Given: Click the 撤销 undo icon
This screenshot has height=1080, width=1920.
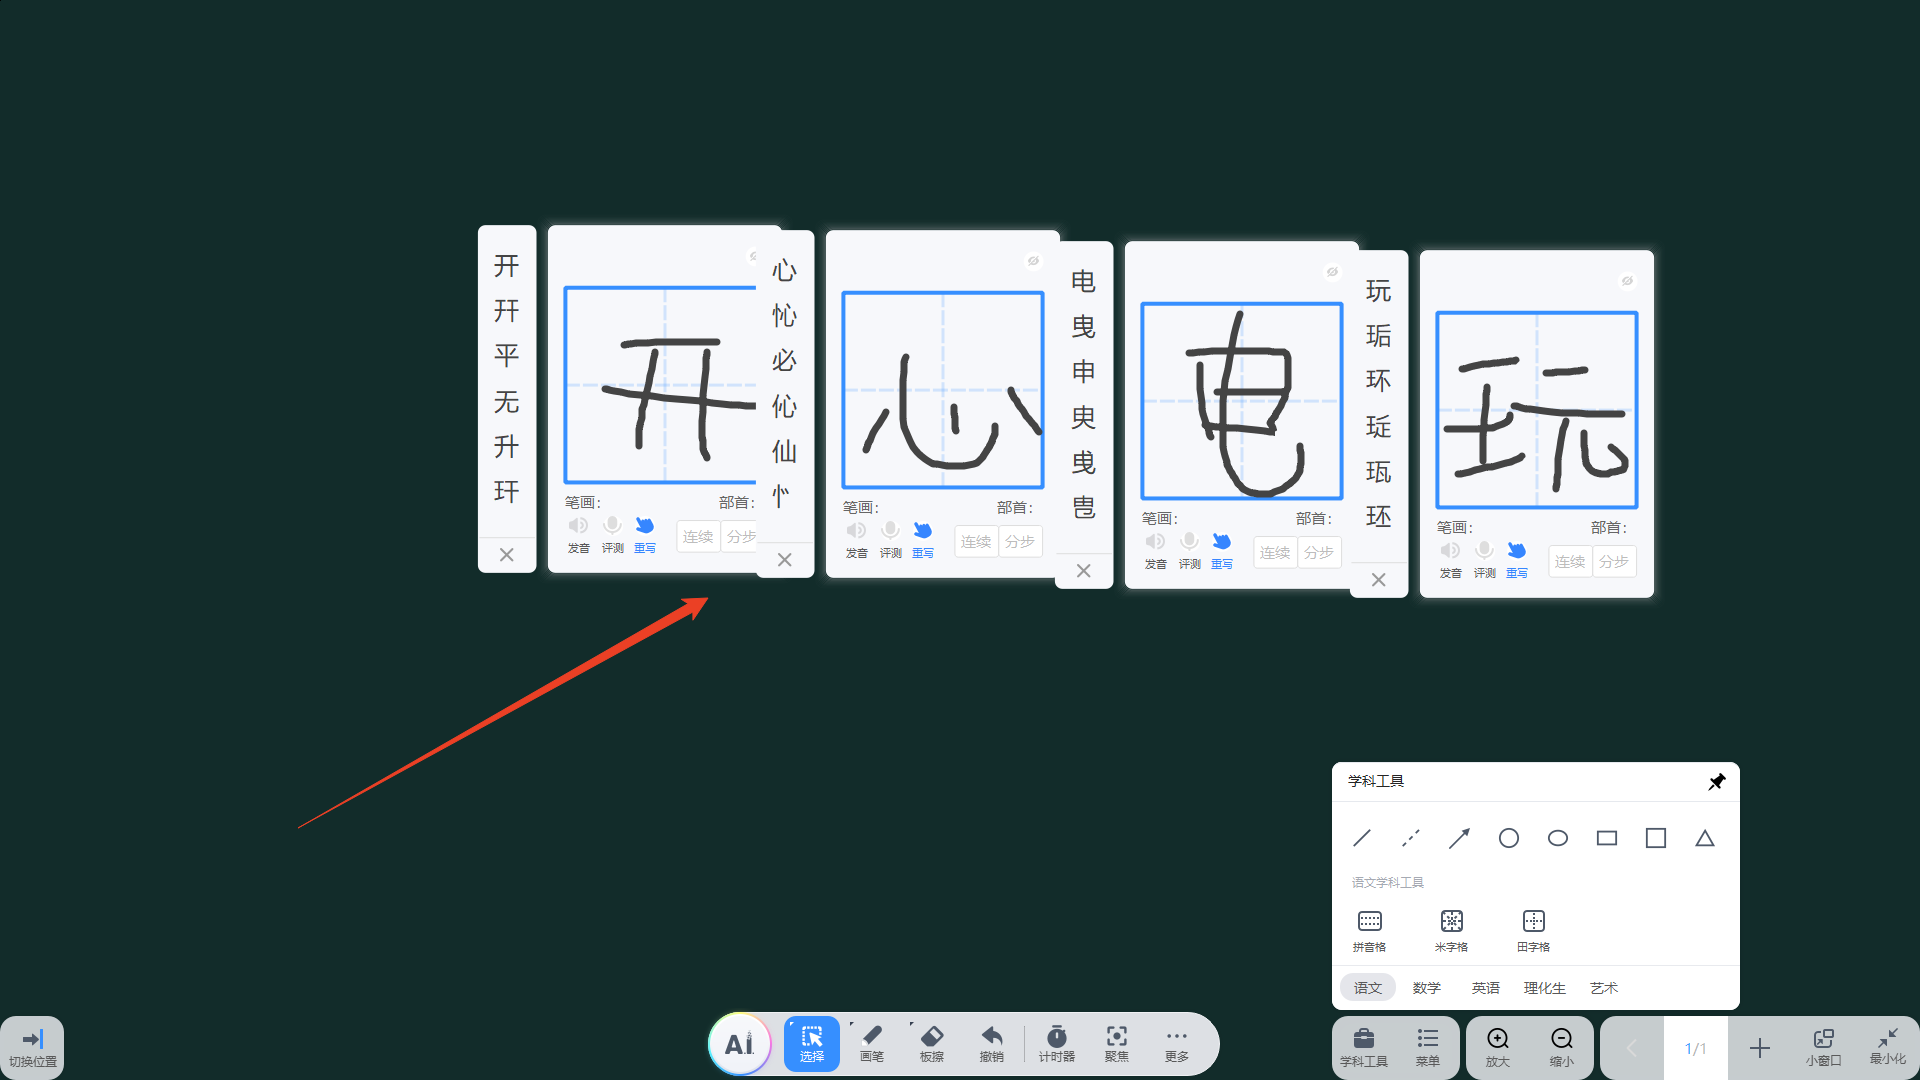Looking at the screenshot, I should click(991, 1043).
